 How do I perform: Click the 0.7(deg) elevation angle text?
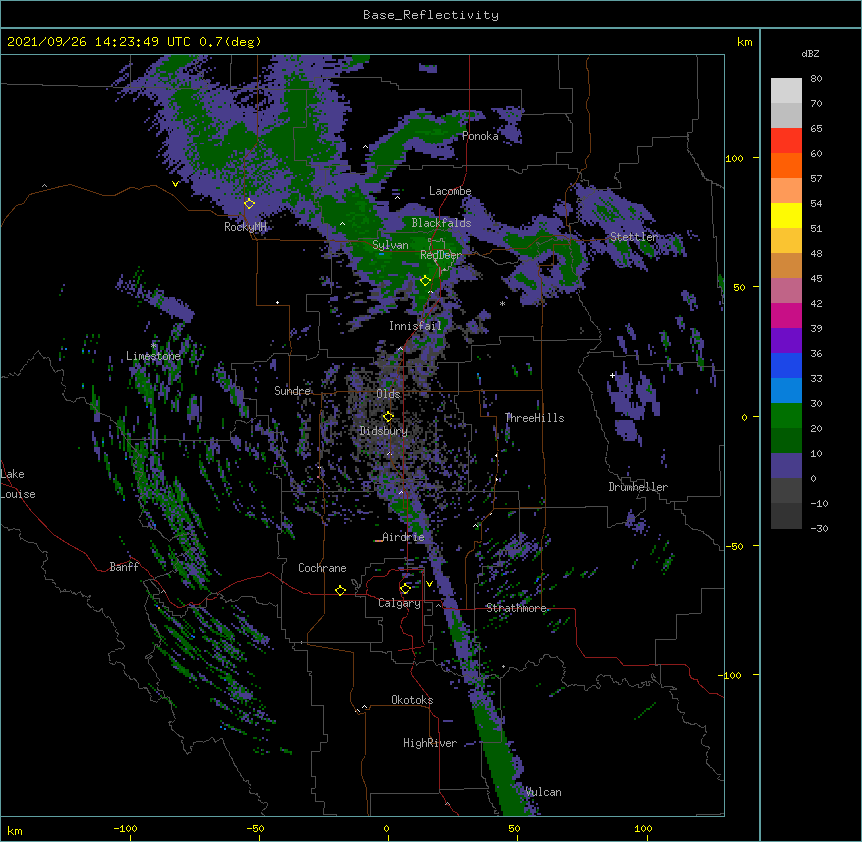point(230,42)
